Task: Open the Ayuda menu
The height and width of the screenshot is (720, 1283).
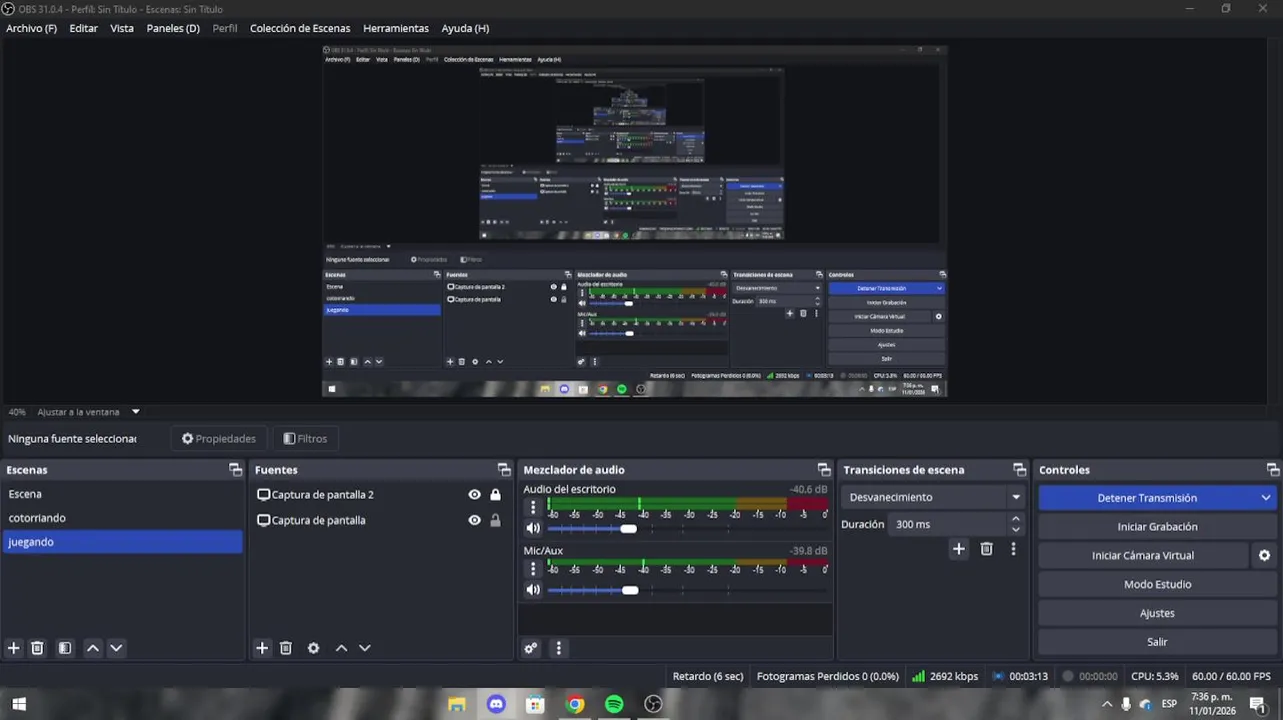Action: point(465,28)
